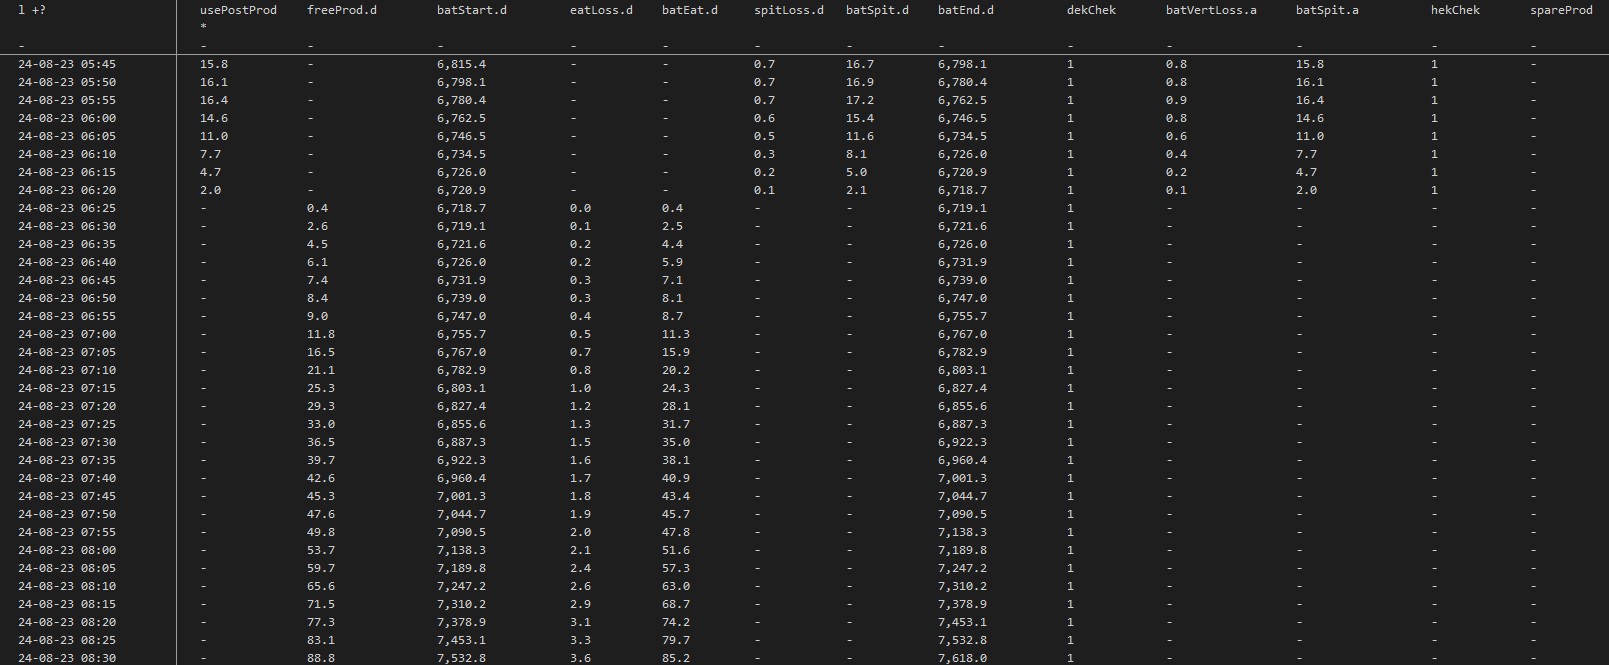Select the first column header "l +?"

31,10
